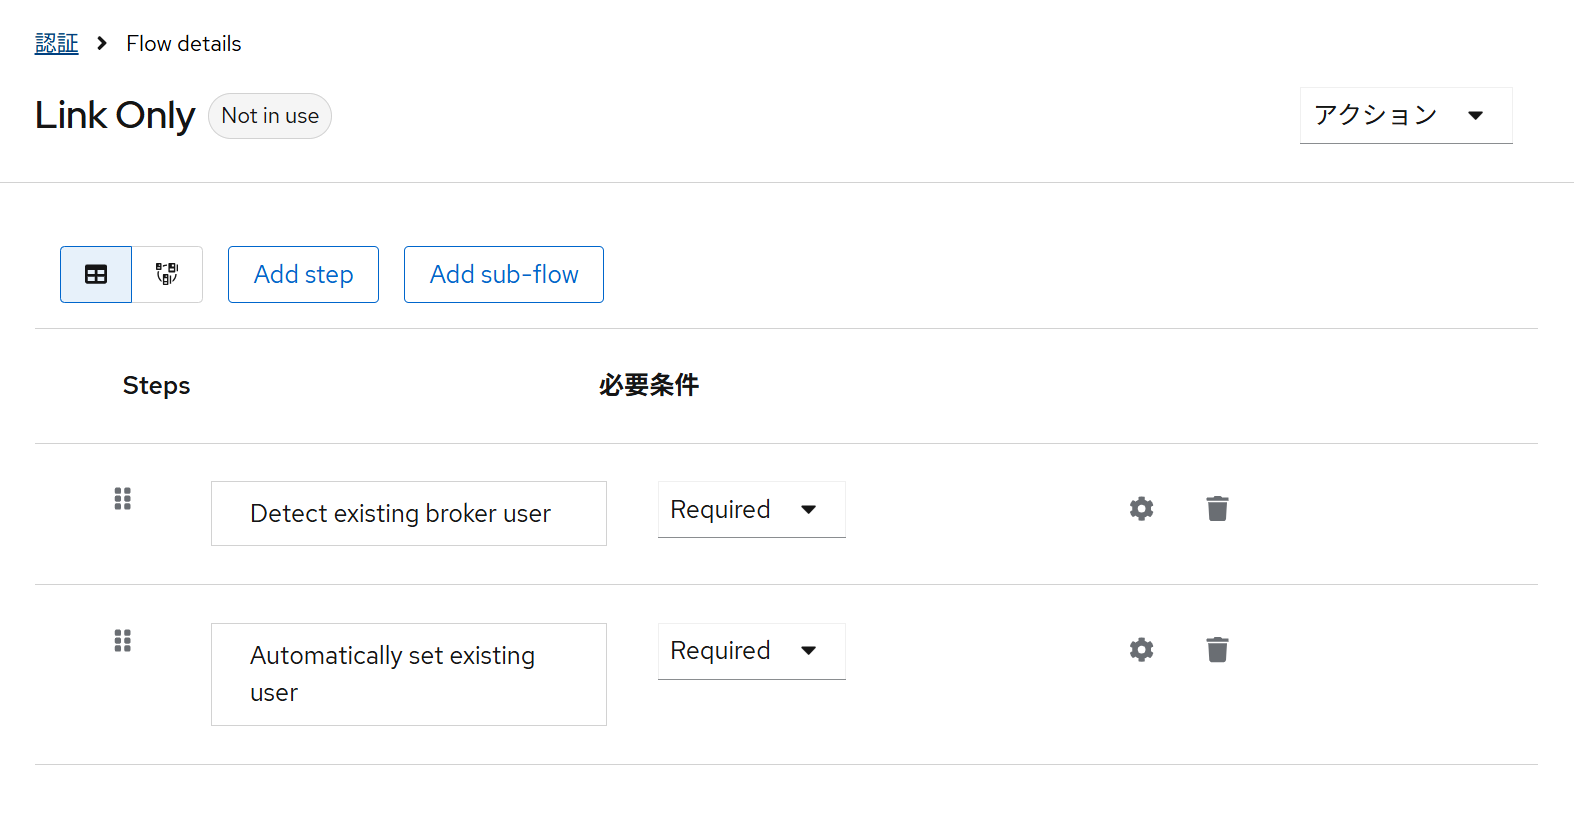Grab drag handle of Automatically set existing user
1574x834 pixels.
click(x=123, y=641)
